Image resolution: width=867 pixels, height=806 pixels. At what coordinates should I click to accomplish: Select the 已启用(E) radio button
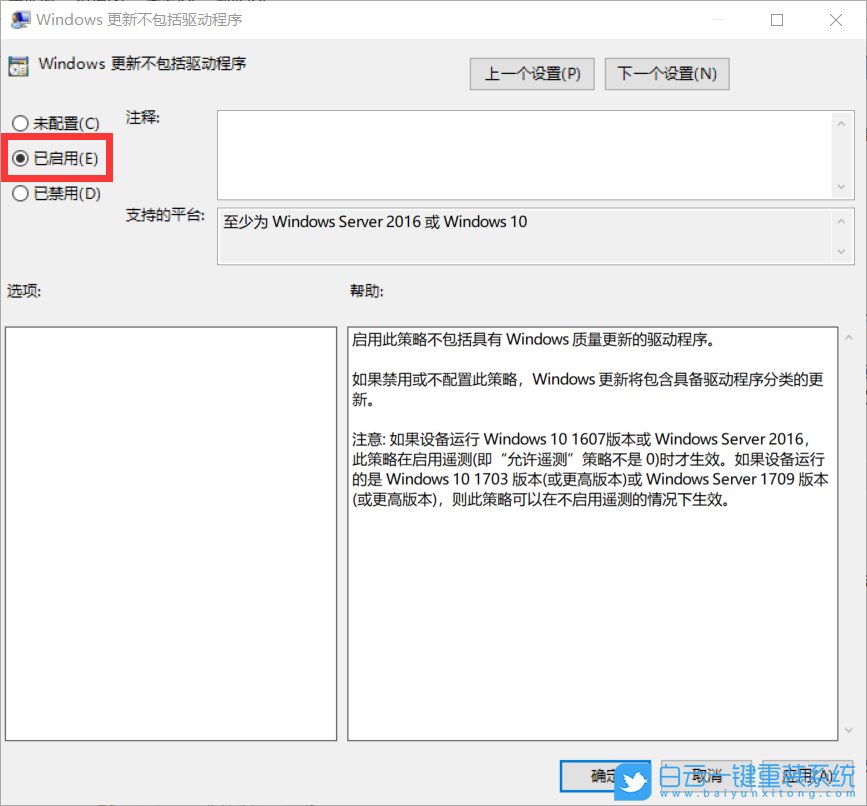click(20, 158)
